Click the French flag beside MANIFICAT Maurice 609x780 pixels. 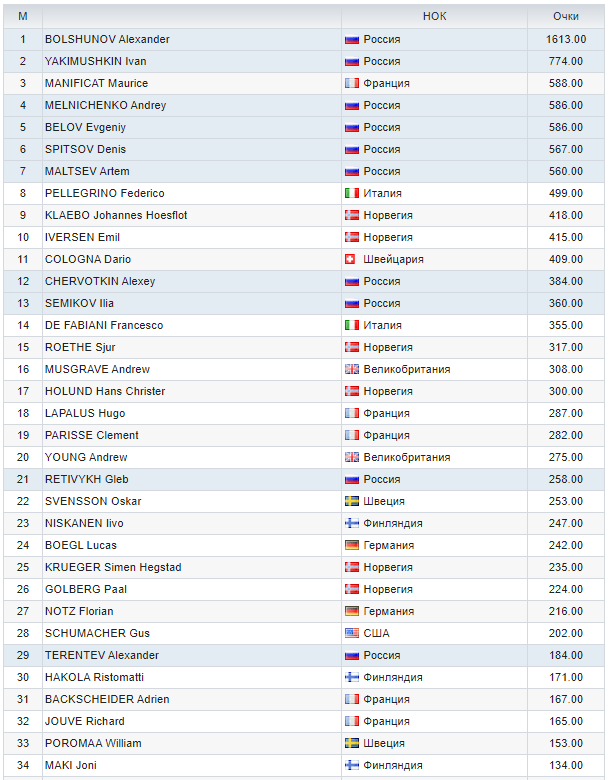[351, 83]
